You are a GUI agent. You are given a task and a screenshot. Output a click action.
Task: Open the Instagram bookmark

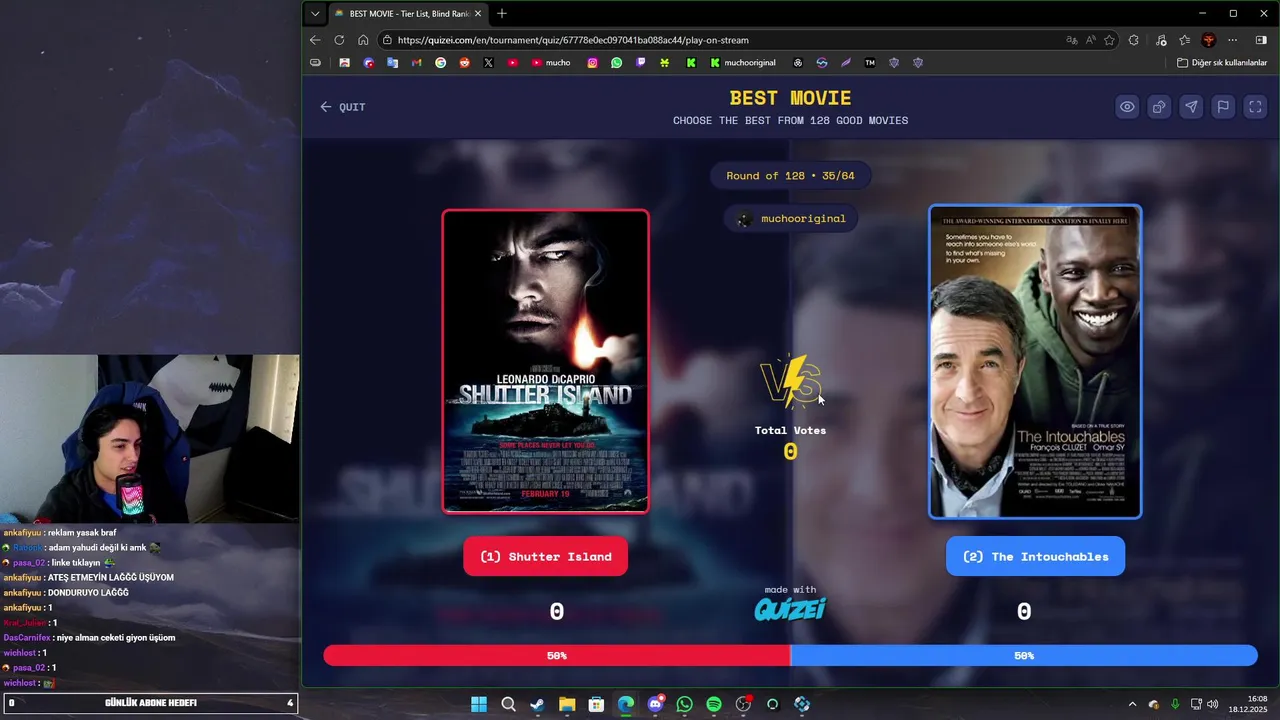pyautogui.click(x=593, y=62)
